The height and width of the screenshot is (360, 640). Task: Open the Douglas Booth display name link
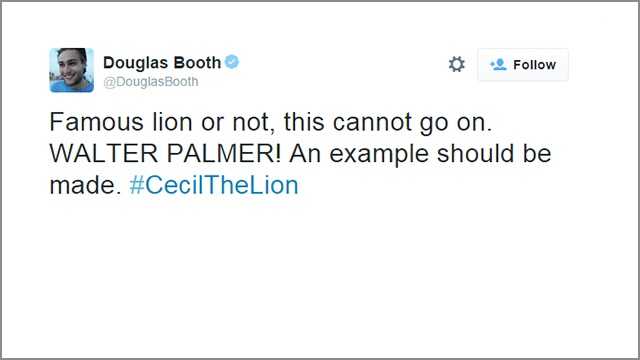click(162, 63)
